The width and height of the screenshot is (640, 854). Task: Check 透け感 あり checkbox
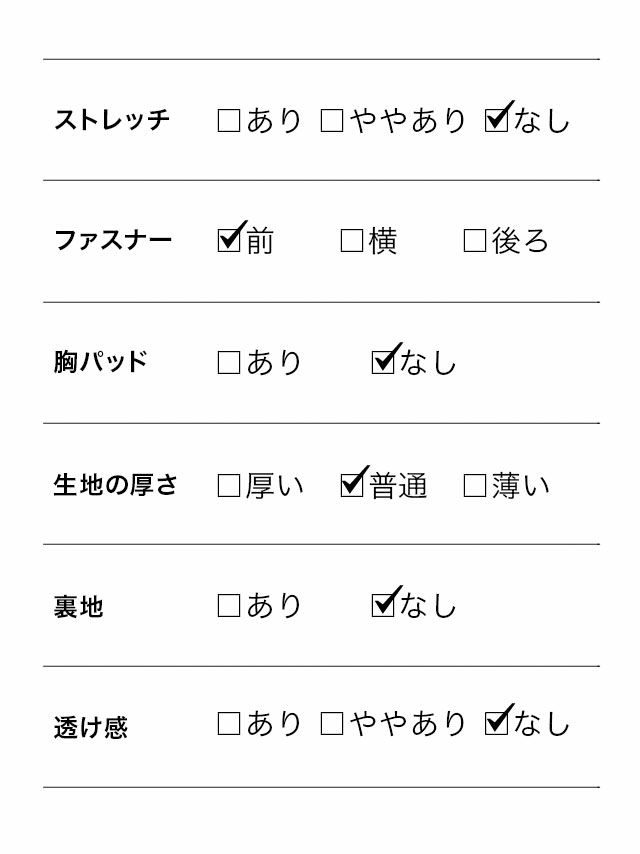click(x=229, y=724)
